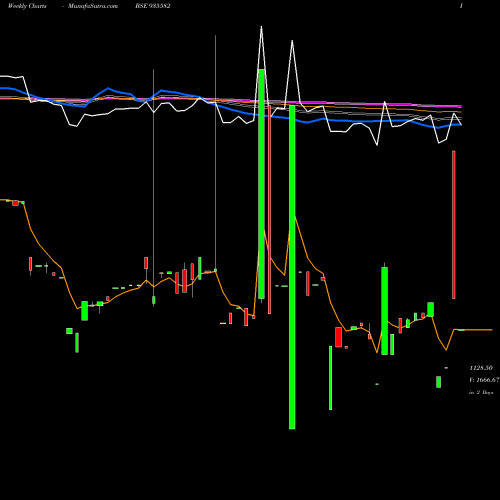Click the "BSE 935582" symbol text
Screen dimensions: 500x500
(153, 6)
